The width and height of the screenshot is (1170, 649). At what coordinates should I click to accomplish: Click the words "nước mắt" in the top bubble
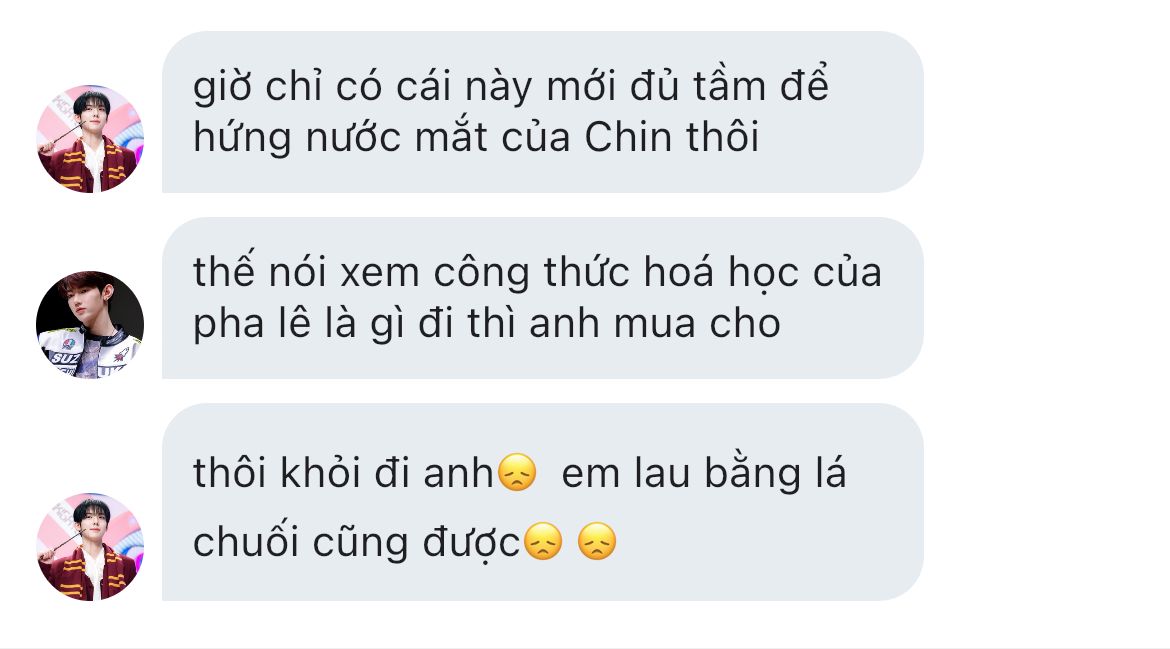397,137
